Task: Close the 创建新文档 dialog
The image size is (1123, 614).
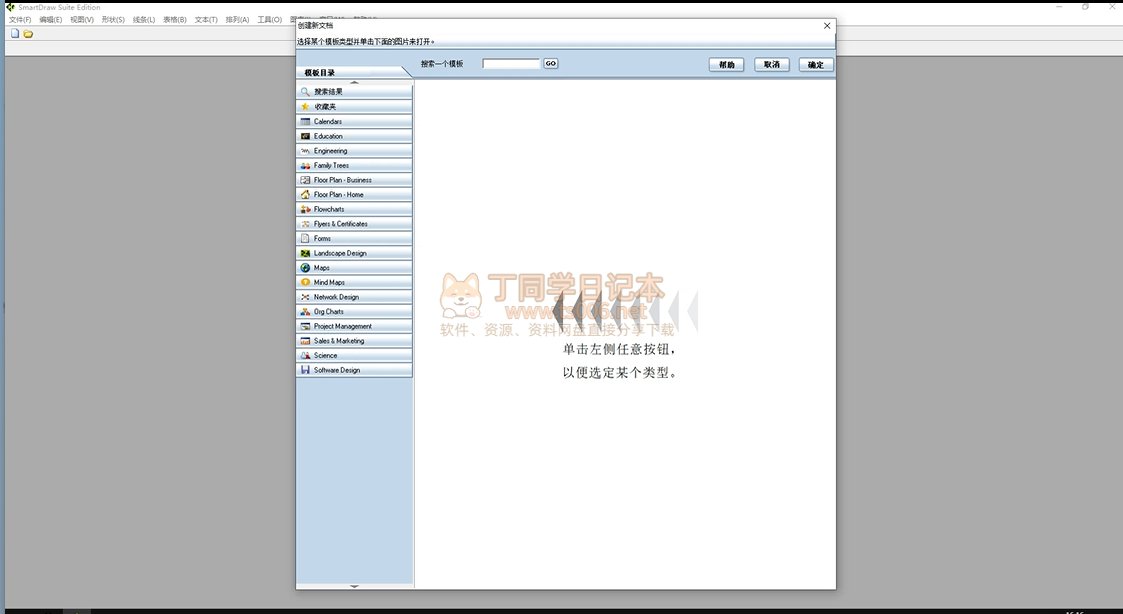Action: pos(827,26)
